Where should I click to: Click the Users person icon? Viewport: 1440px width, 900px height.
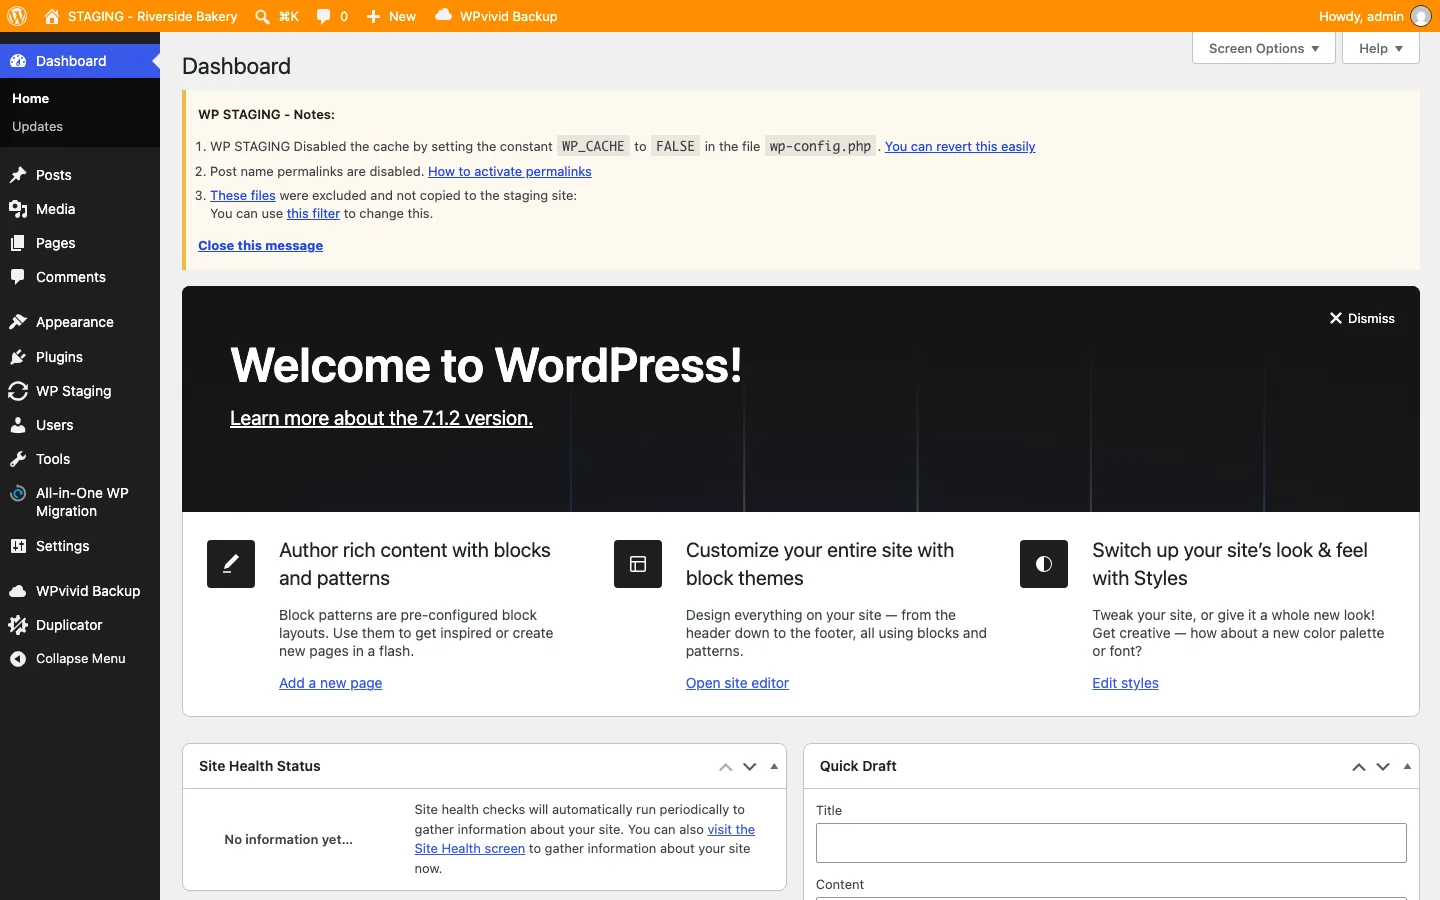(x=18, y=425)
